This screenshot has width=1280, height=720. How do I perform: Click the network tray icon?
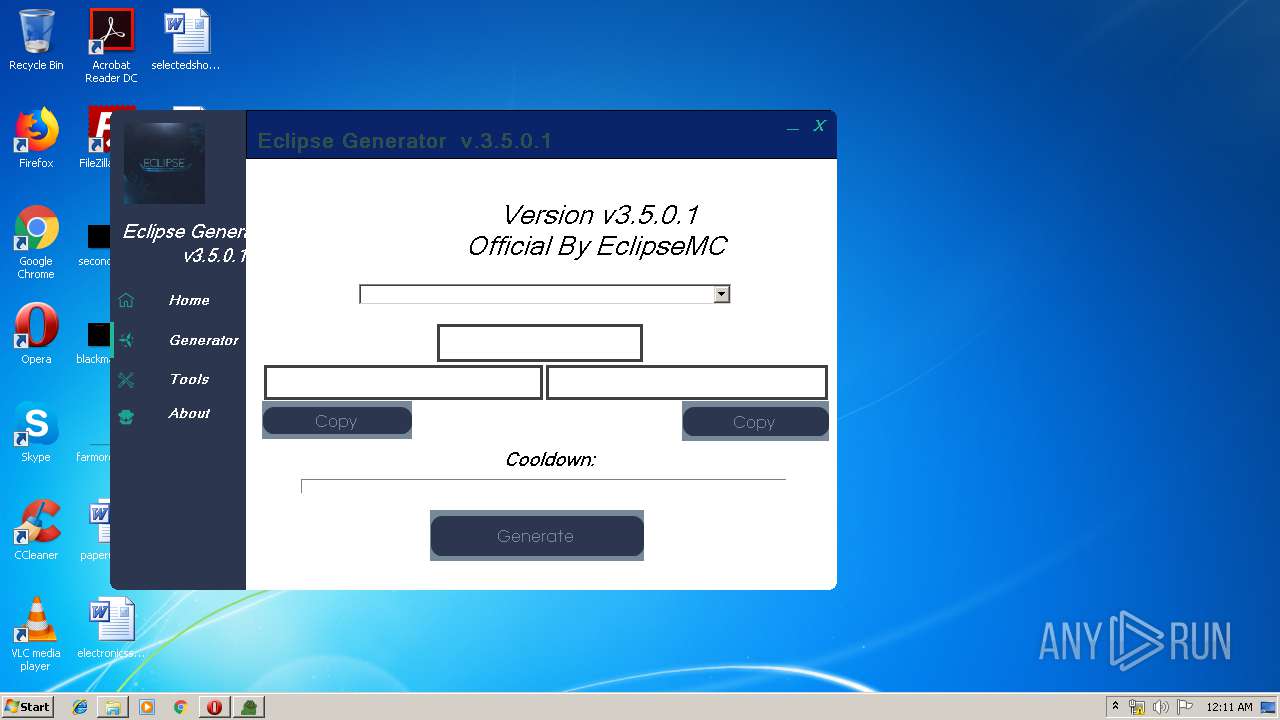pyautogui.click(x=1137, y=707)
